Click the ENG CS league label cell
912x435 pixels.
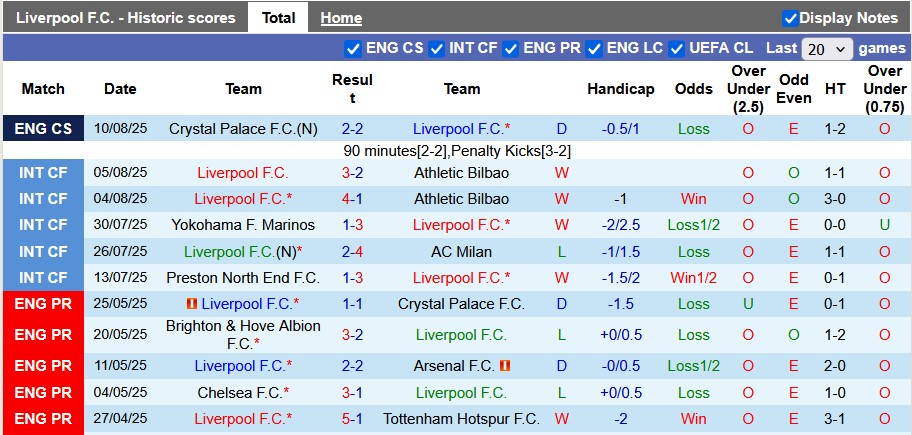click(x=43, y=129)
